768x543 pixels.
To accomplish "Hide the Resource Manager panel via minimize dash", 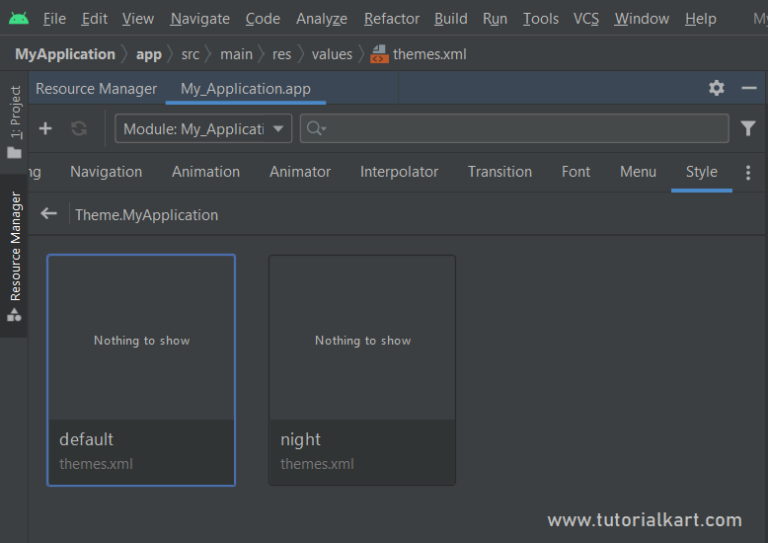I will [x=749, y=88].
